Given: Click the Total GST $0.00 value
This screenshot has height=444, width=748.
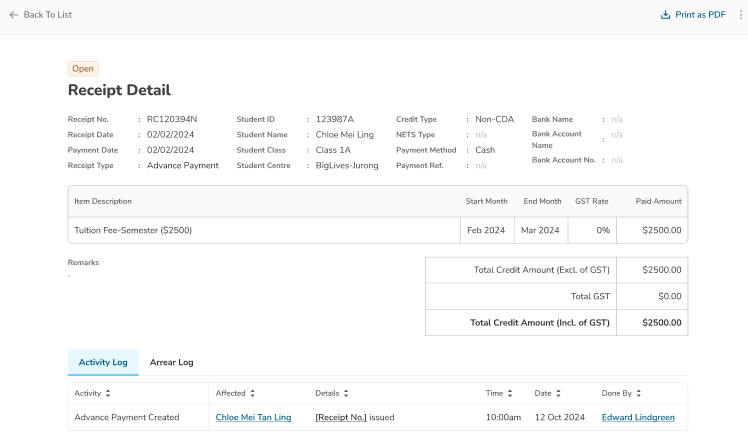Looking at the screenshot, I should tap(669, 296).
